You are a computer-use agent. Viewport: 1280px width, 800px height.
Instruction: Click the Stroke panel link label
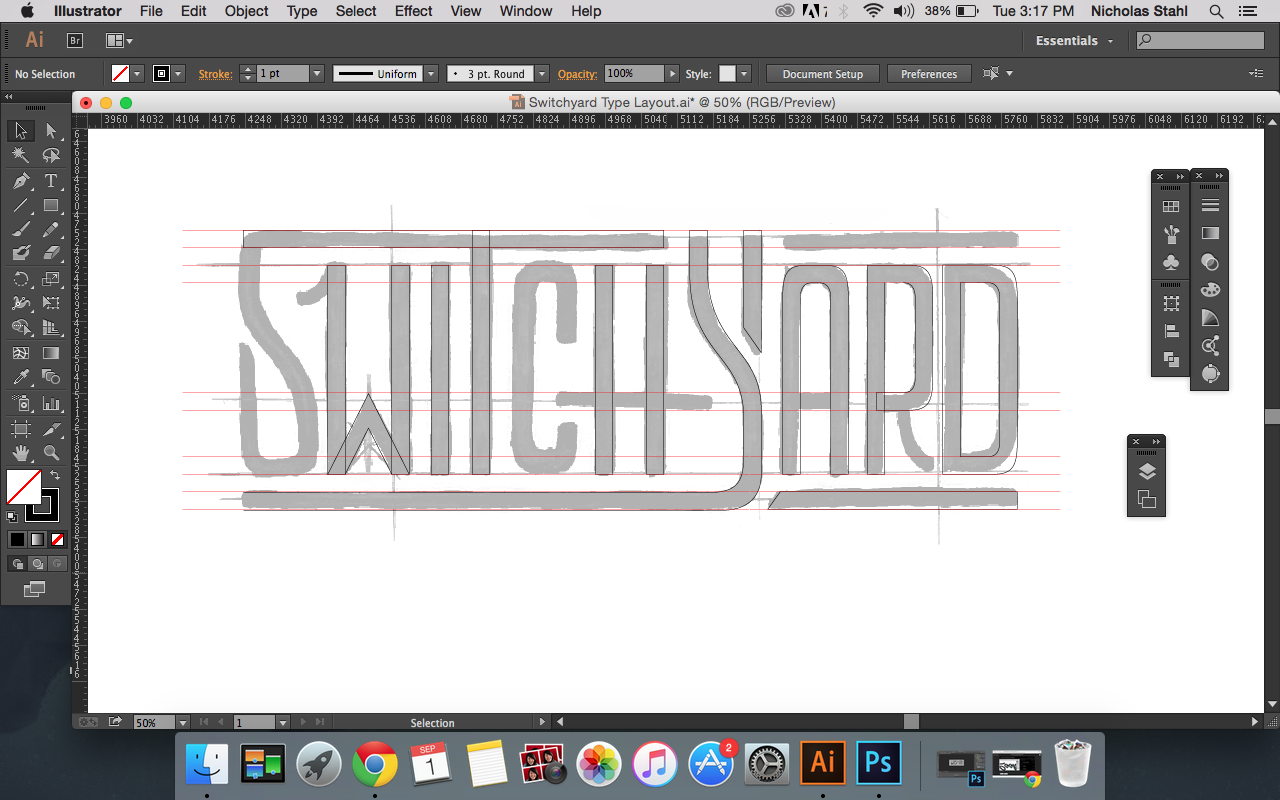(214, 74)
